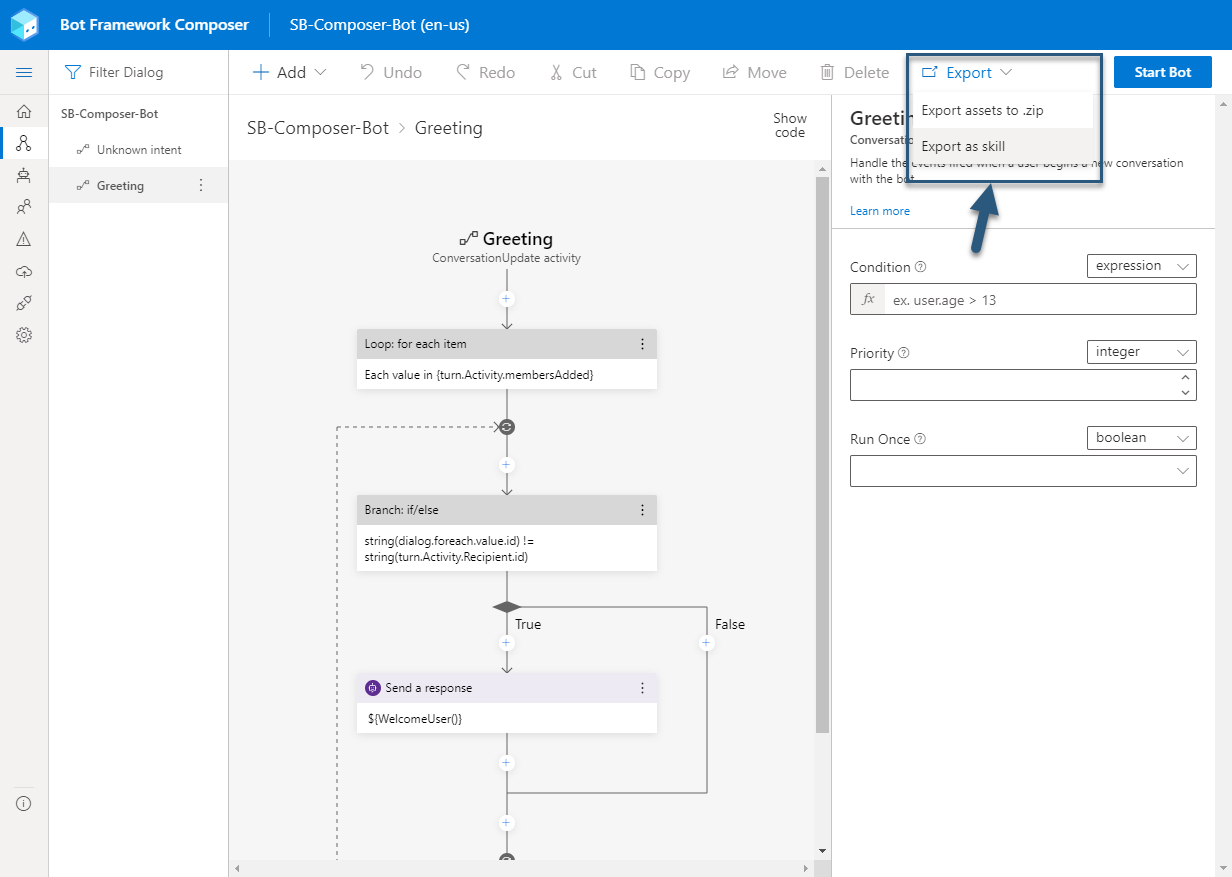Click the Condition expression input field

coord(1040,299)
